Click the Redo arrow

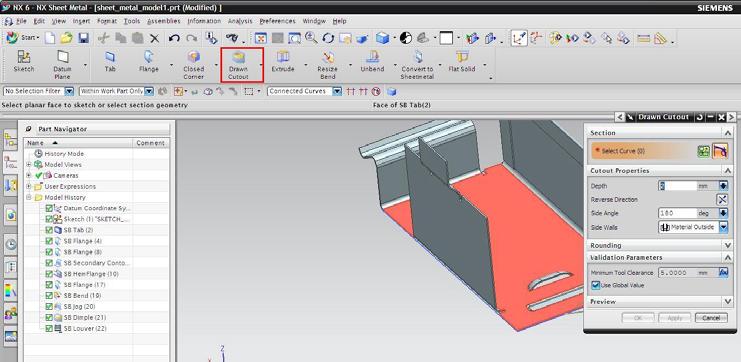point(191,38)
